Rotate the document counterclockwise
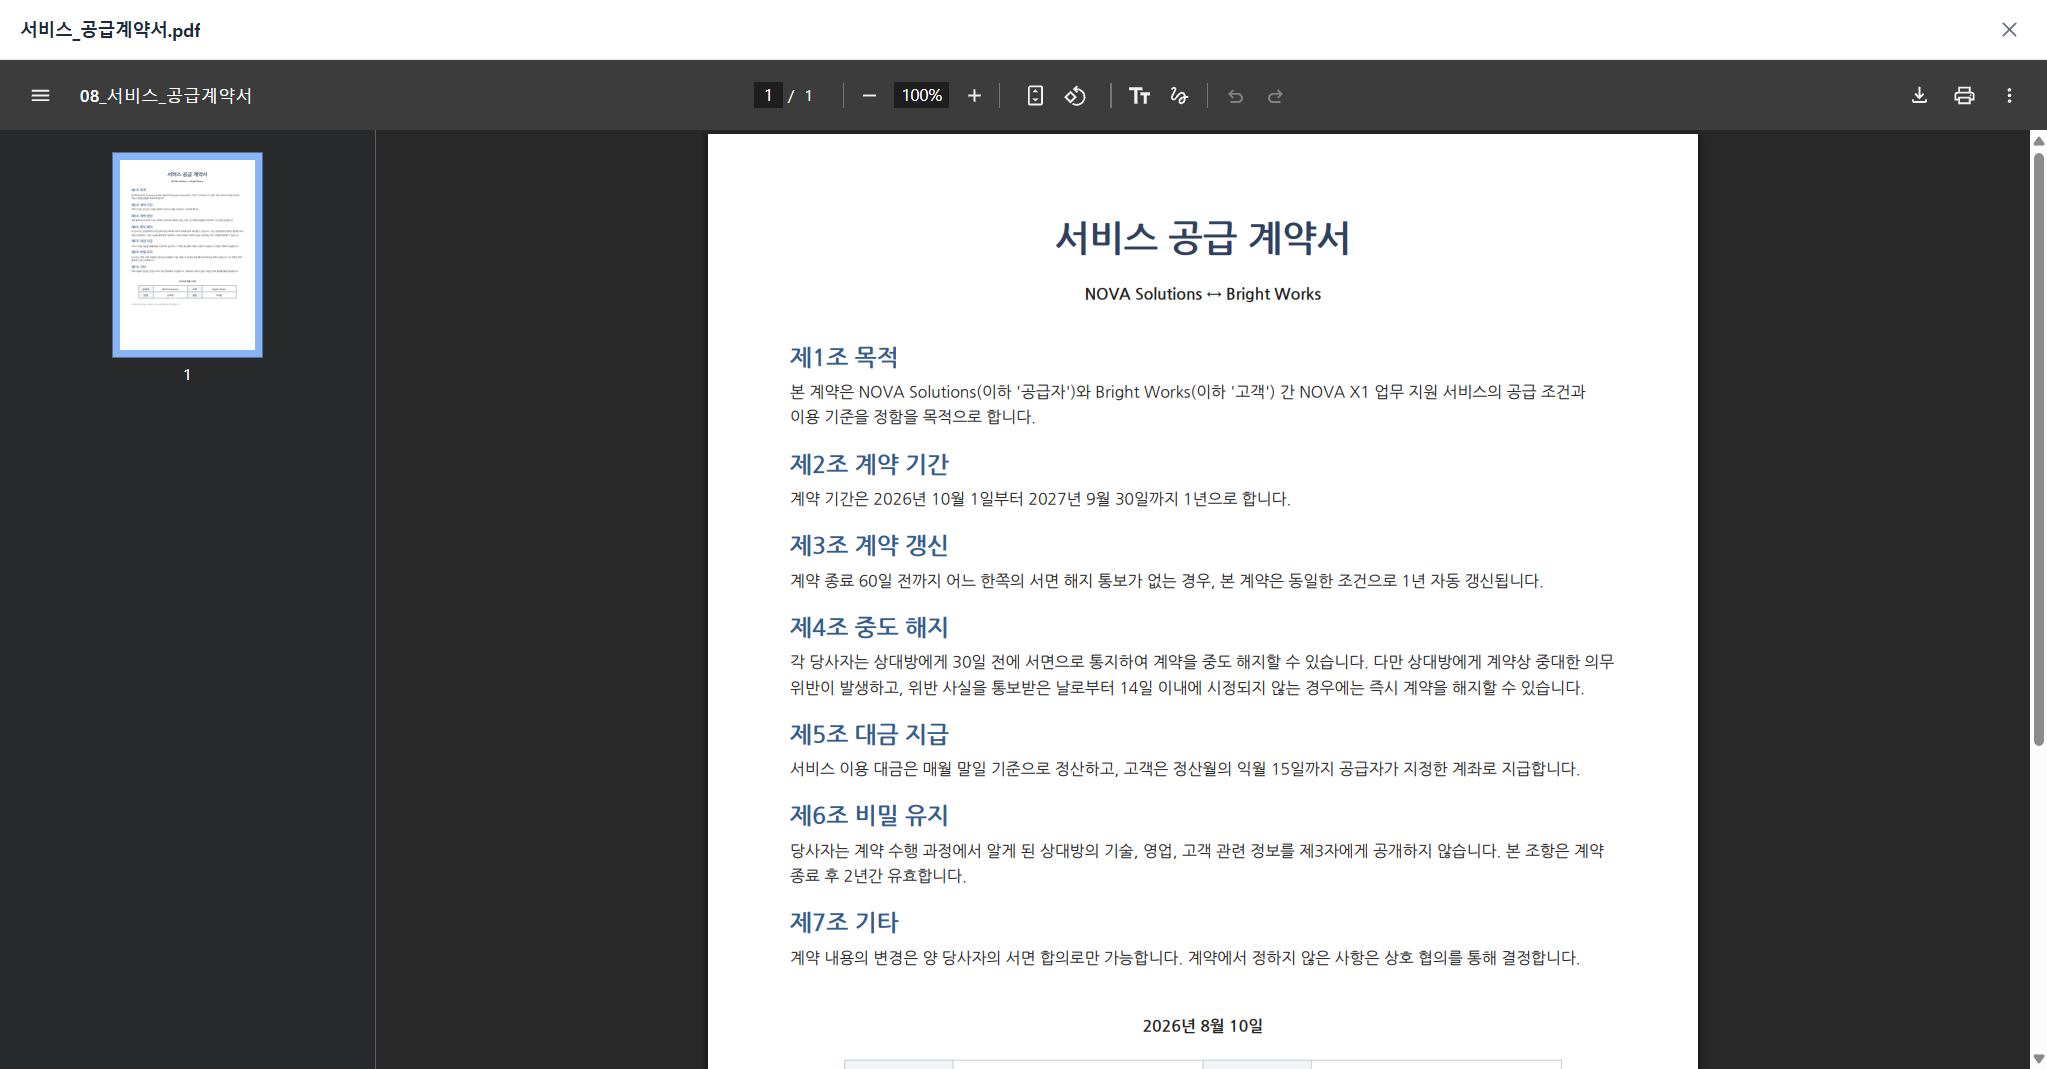The width and height of the screenshot is (2047, 1069). click(1075, 96)
